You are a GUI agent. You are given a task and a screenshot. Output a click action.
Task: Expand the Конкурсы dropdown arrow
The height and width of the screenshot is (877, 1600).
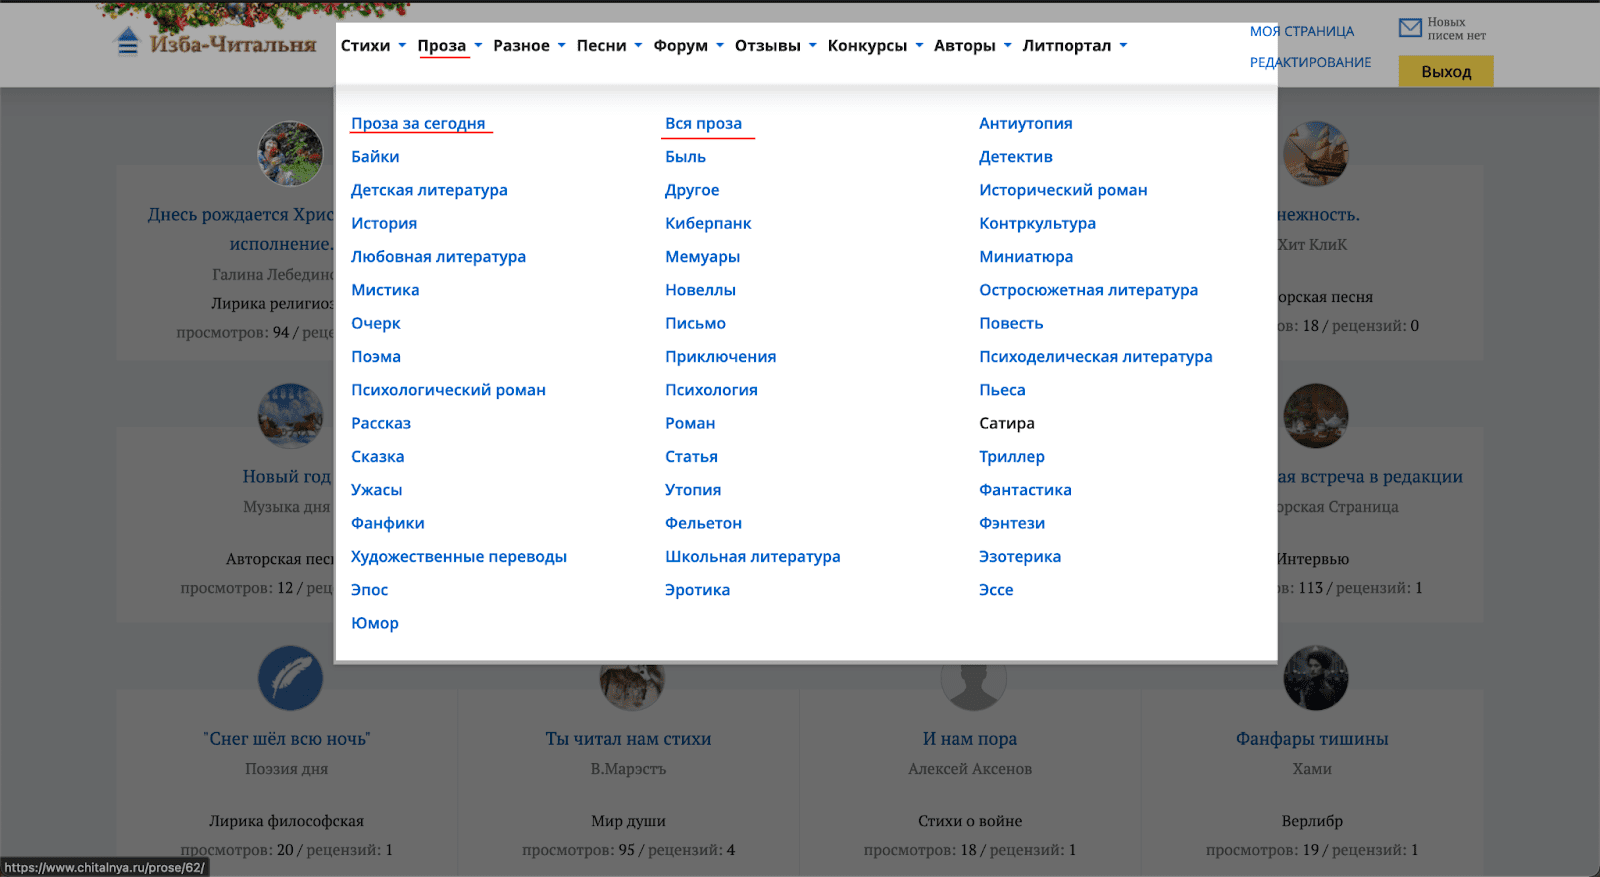(919, 45)
